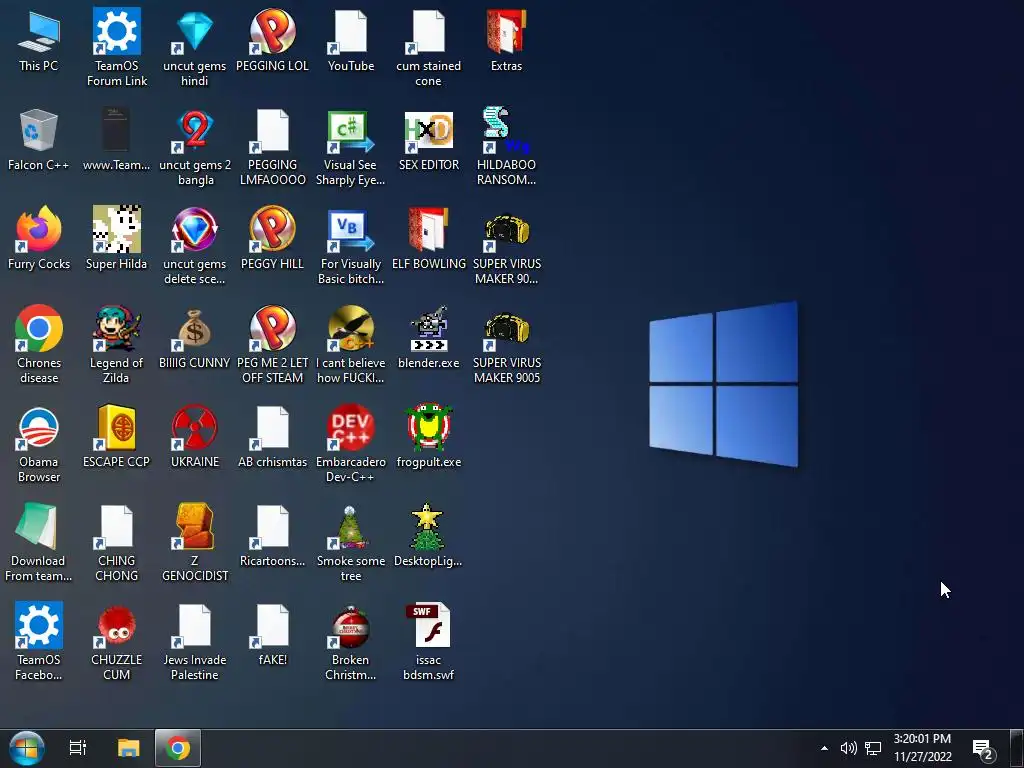Viewport: 1024px width, 768px height.
Task: Launch the ELF BOWLING icon
Action: tap(428, 238)
